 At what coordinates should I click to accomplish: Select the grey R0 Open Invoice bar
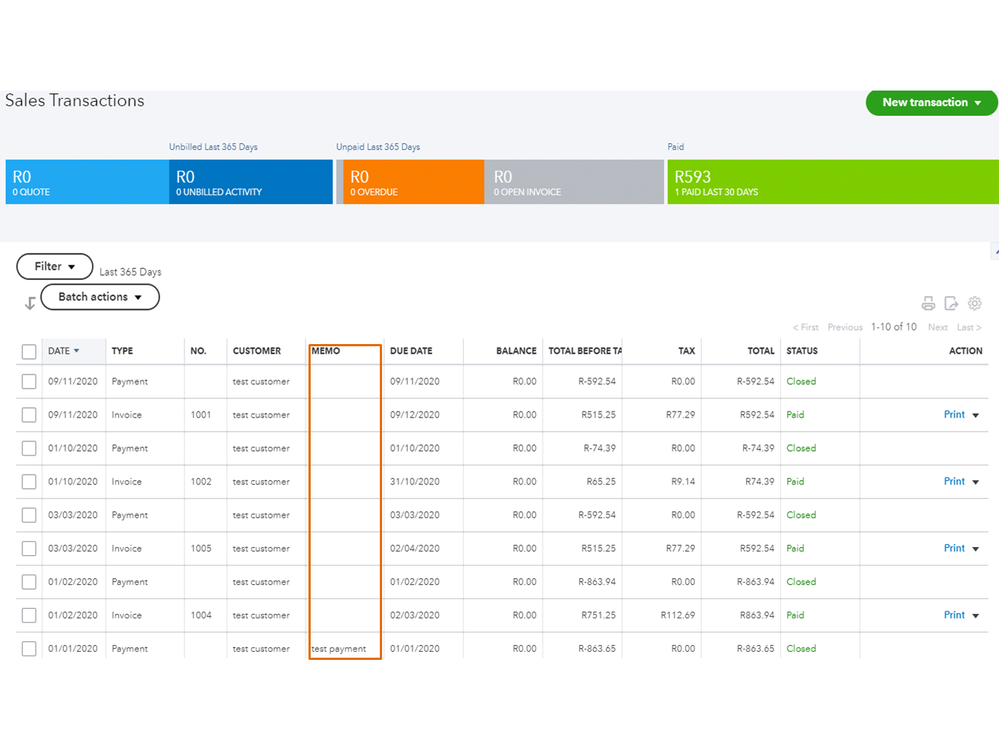(x=574, y=182)
